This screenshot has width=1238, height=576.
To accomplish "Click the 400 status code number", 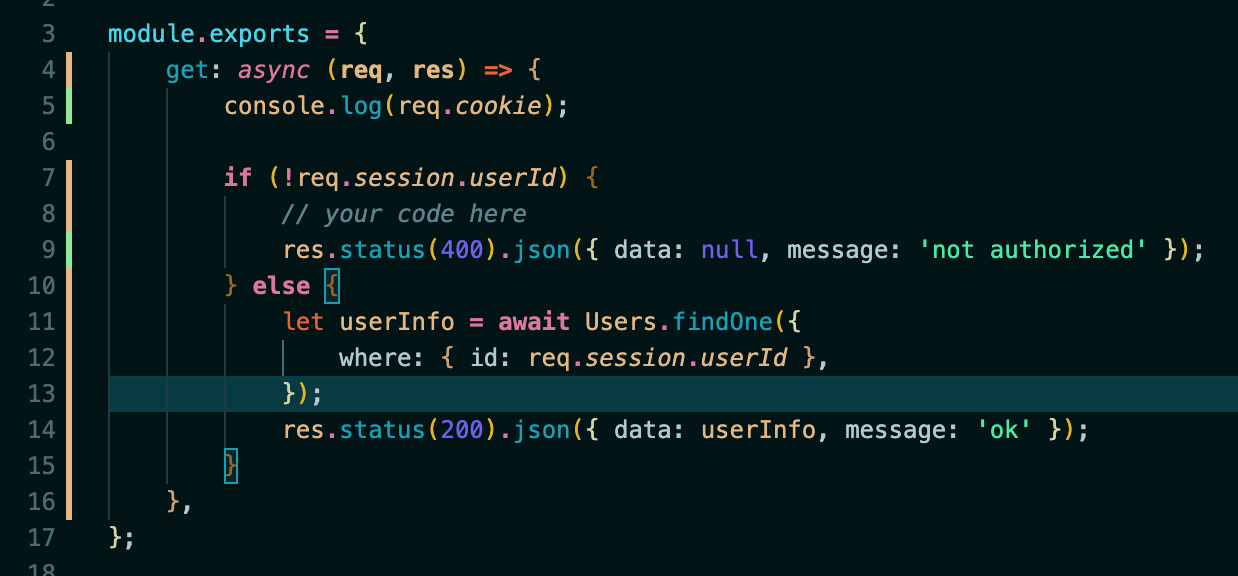I will [x=462, y=250].
